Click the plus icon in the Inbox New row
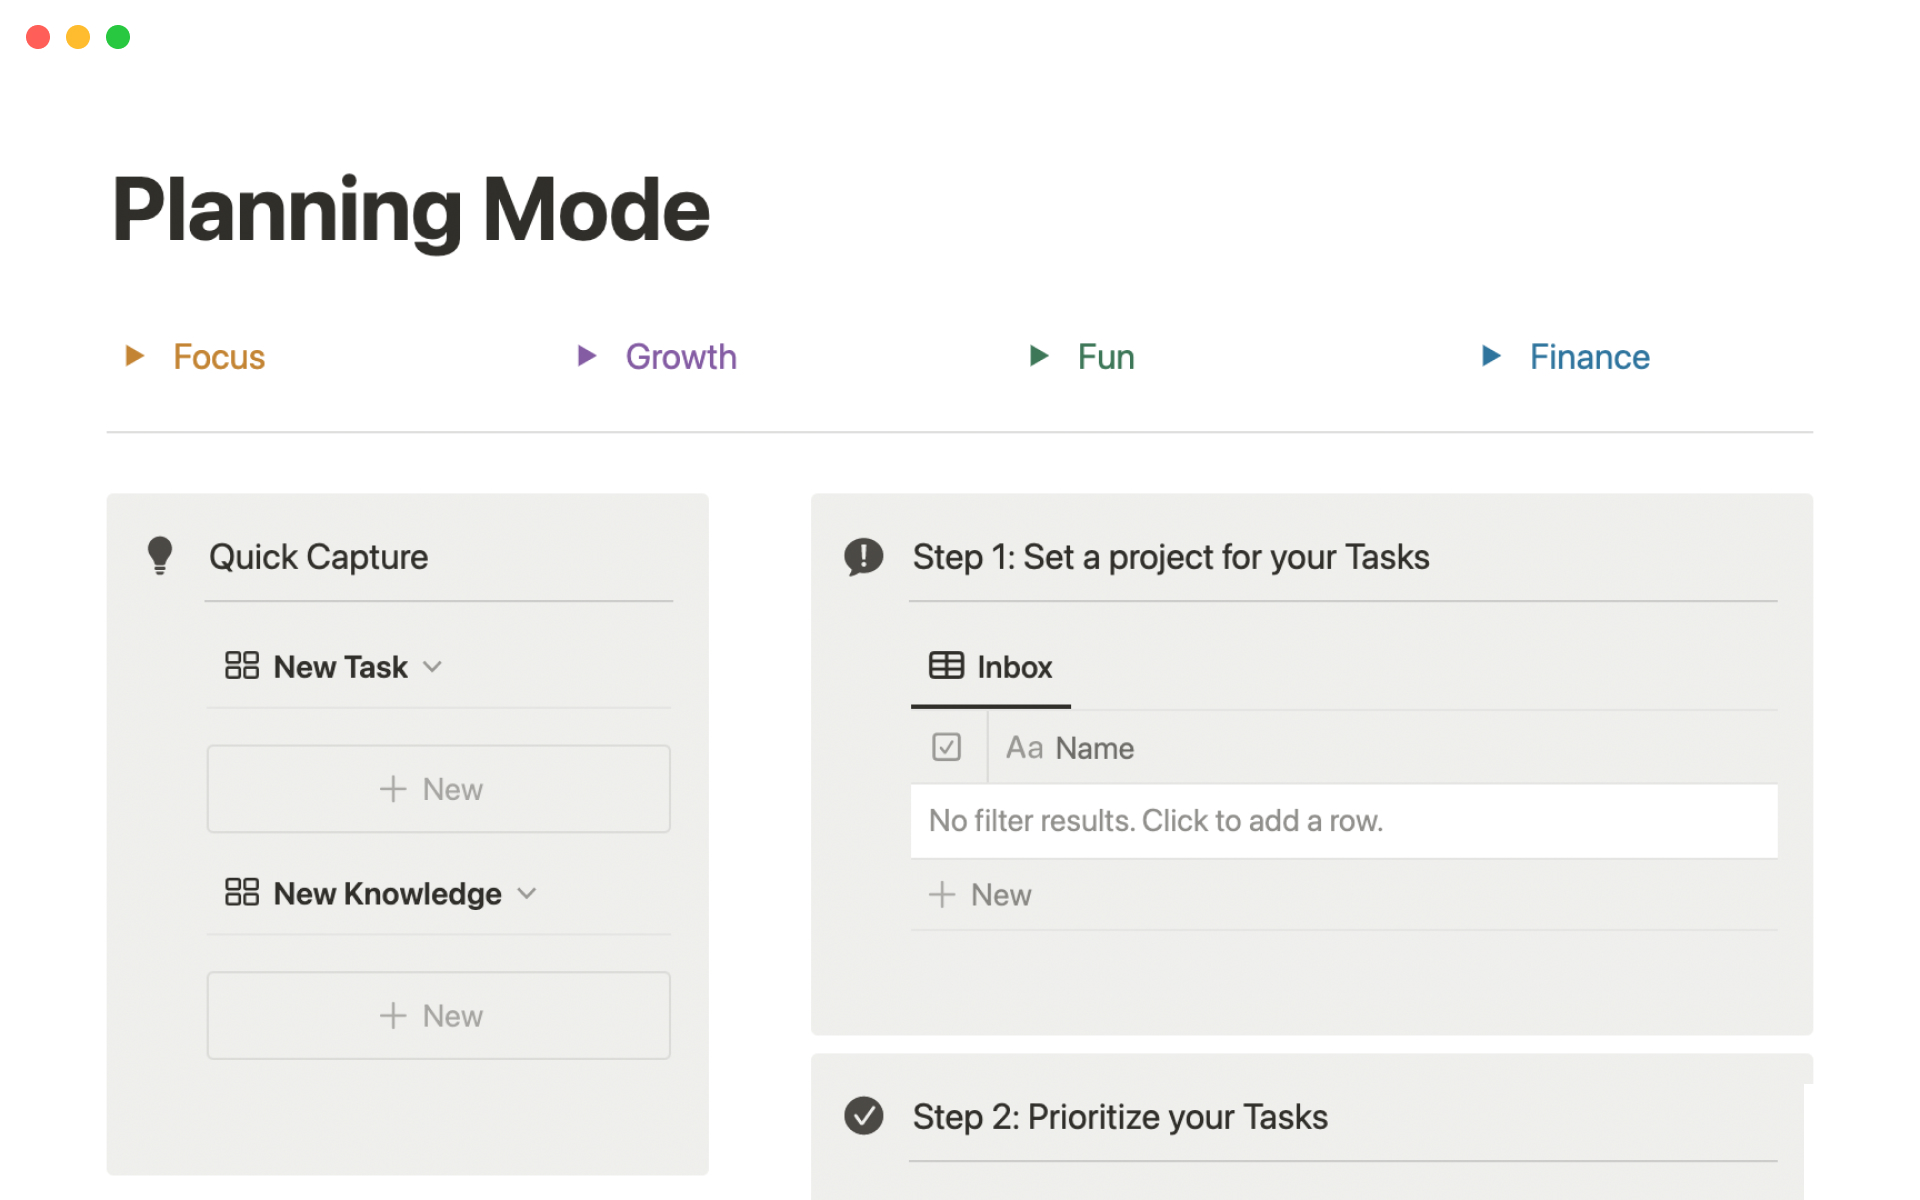1920x1200 pixels. pyautogui.click(x=942, y=894)
